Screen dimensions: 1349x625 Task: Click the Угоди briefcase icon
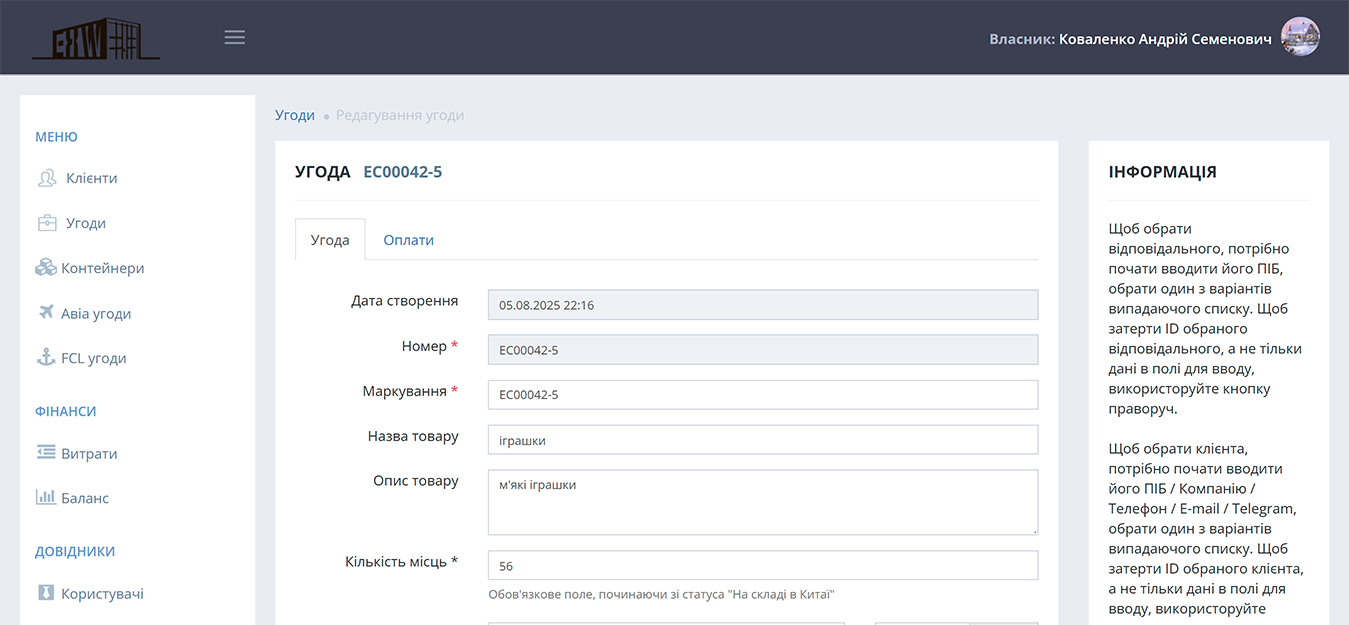(47, 223)
